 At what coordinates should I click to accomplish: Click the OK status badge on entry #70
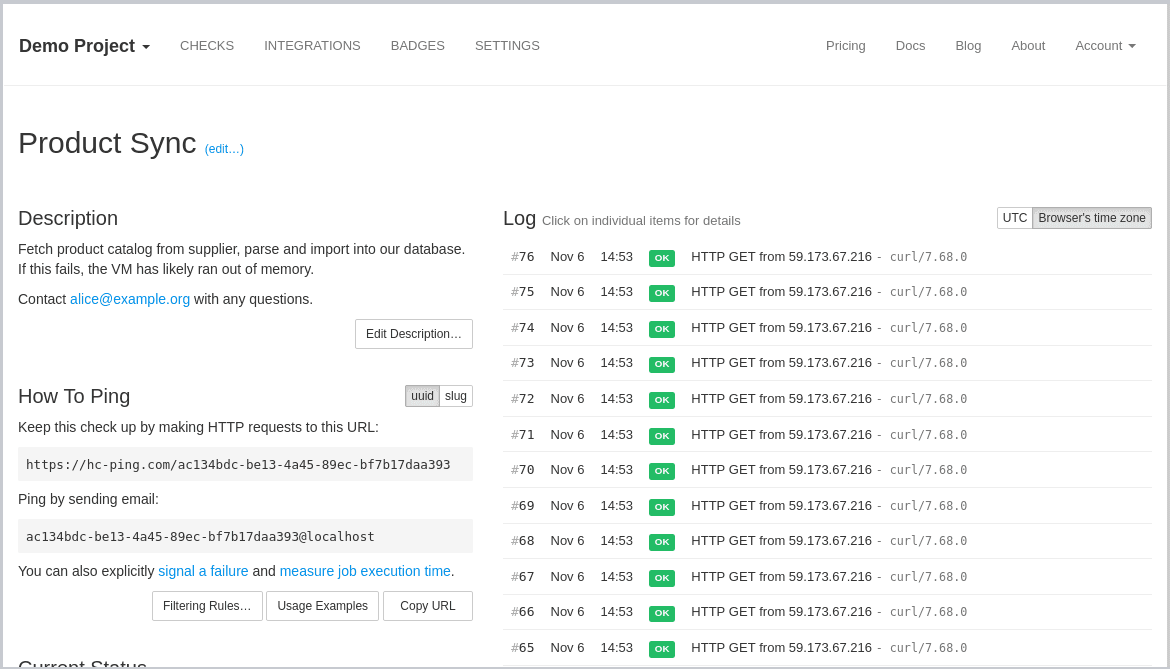click(661, 471)
